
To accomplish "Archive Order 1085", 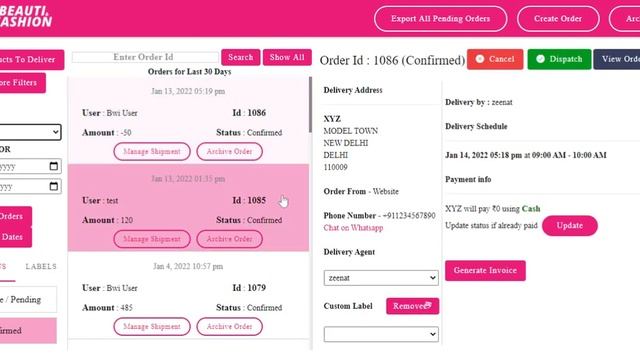I will point(229,239).
